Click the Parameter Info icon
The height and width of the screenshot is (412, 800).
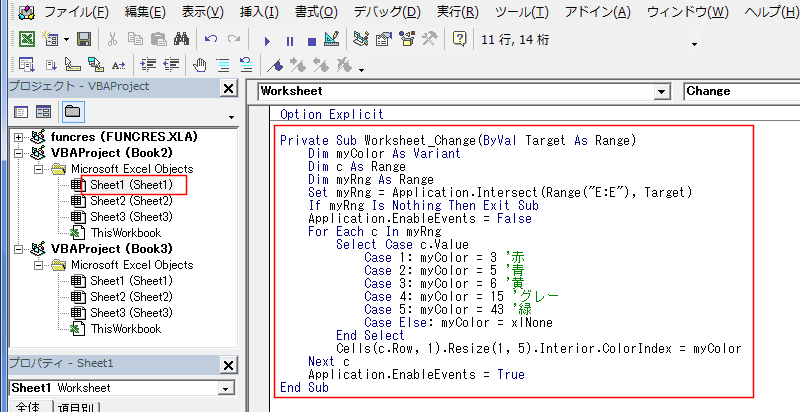click(96, 65)
